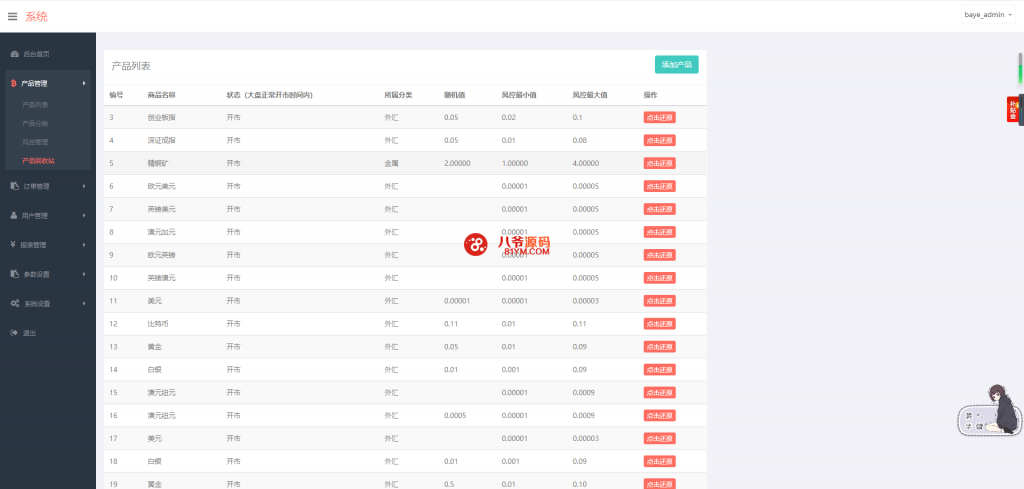This screenshot has height=489, width=1024.
Task: Click 点击还原 for 英镑澳元
Action: (660, 277)
